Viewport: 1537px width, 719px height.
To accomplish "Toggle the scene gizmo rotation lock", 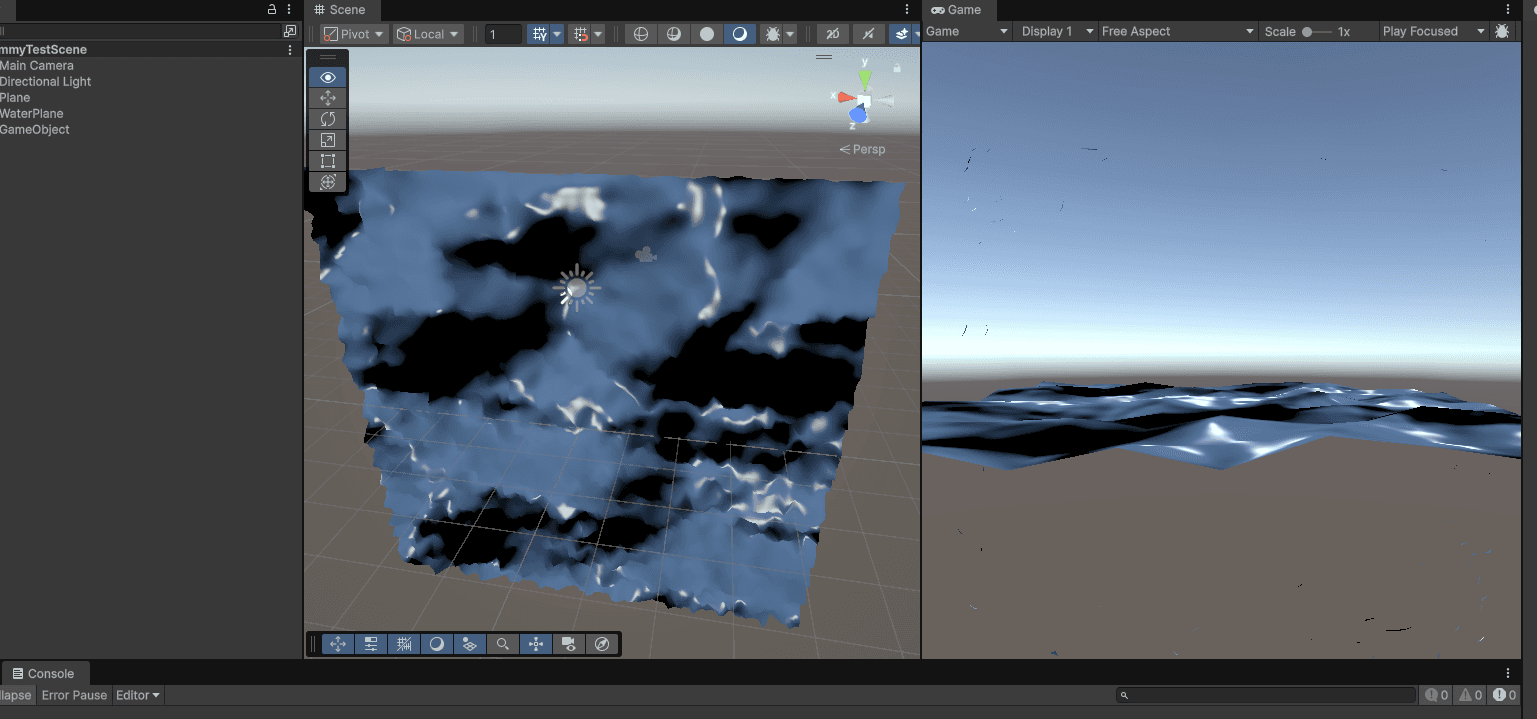I will [897, 68].
